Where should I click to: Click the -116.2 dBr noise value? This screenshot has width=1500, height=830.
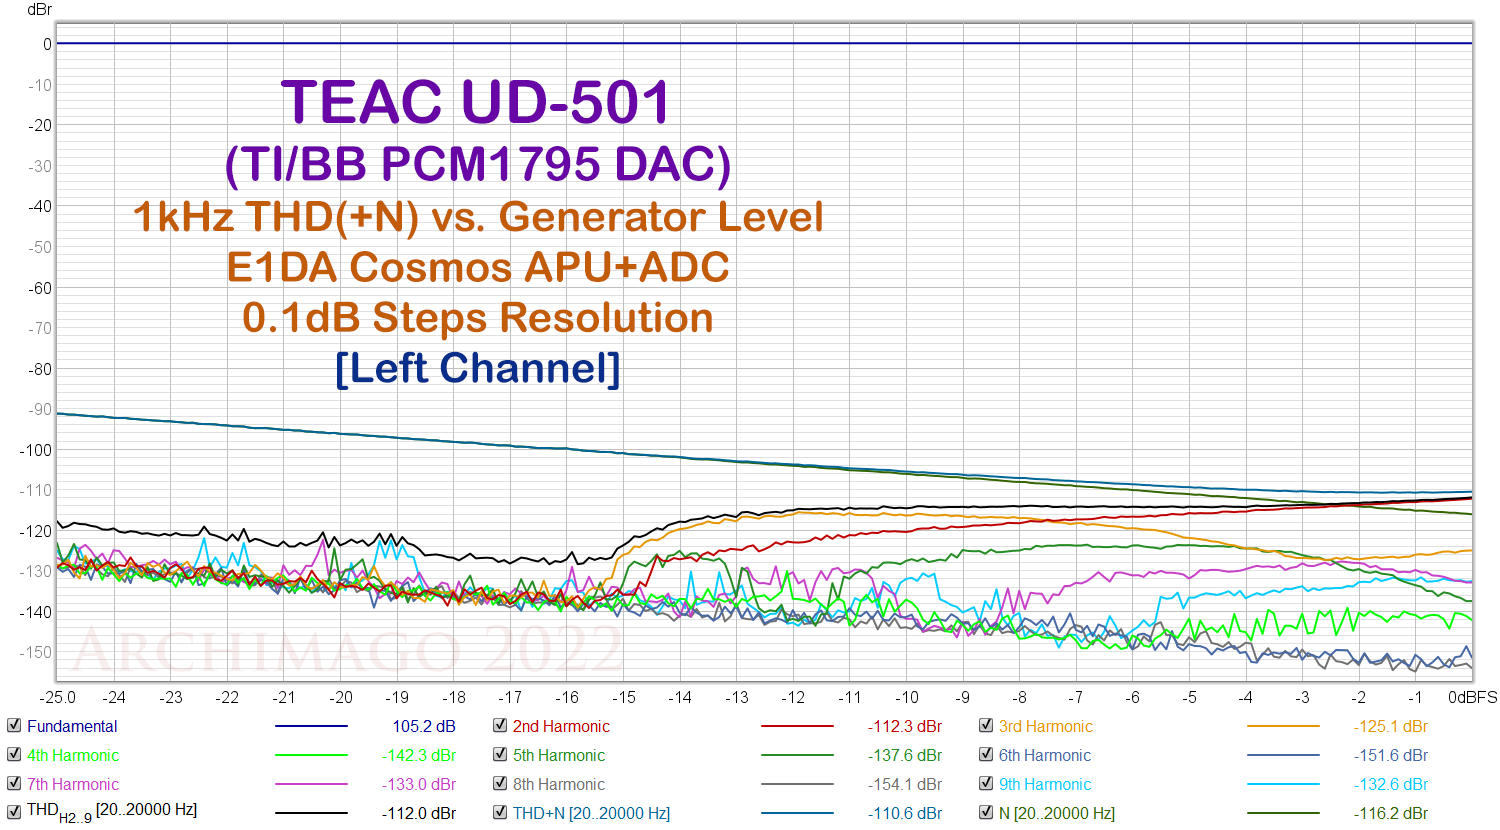[x=1391, y=814]
